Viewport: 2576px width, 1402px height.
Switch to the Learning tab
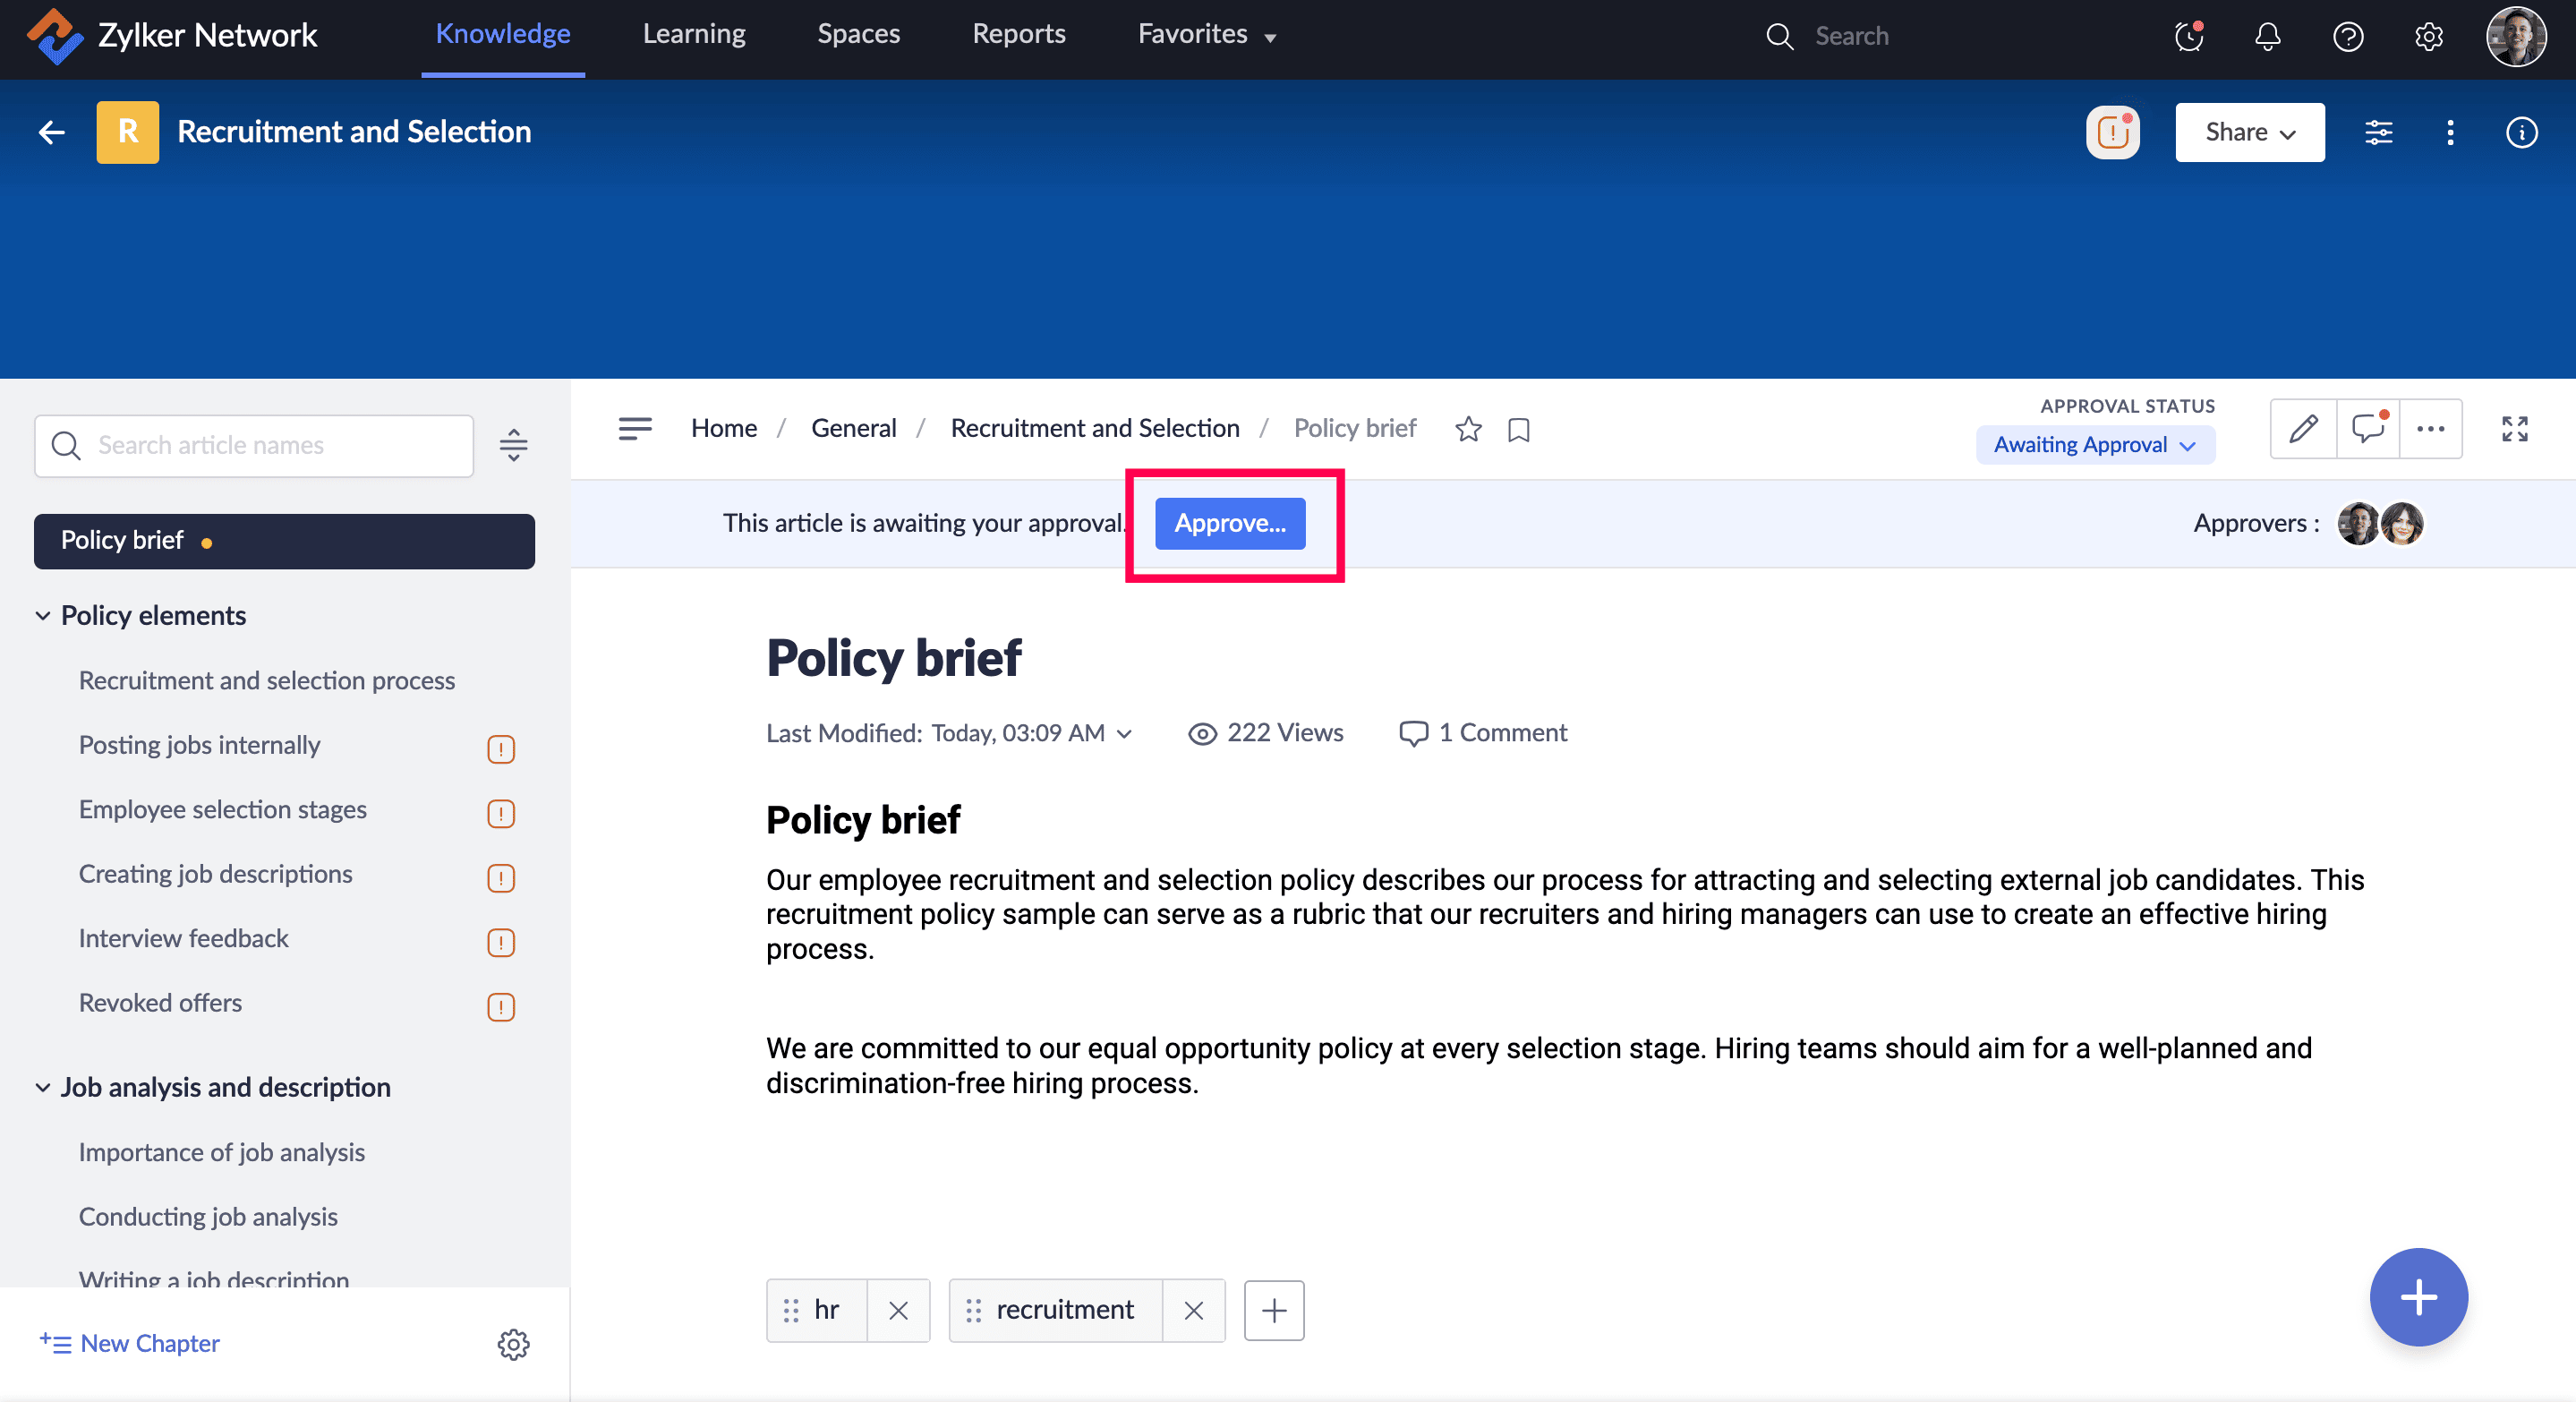click(x=693, y=35)
